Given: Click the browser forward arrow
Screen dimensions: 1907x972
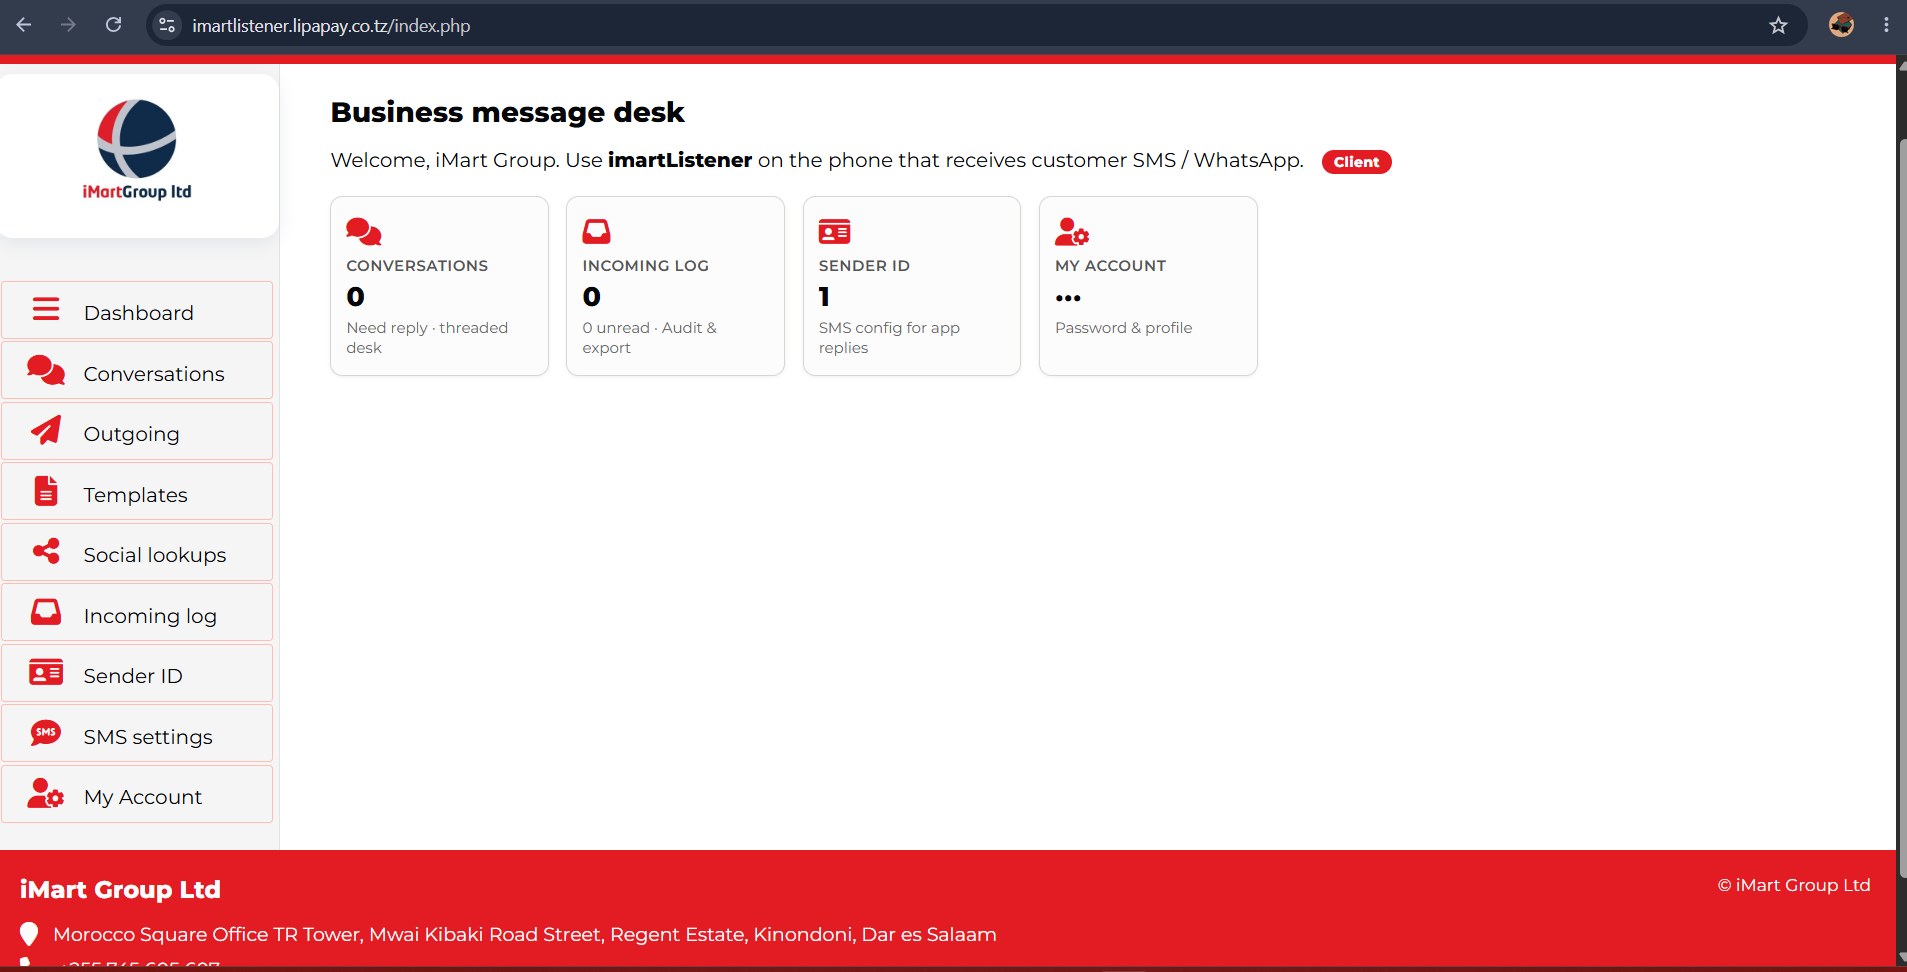Looking at the screenshot, I should pyautogui.click(x=68, y=25).
